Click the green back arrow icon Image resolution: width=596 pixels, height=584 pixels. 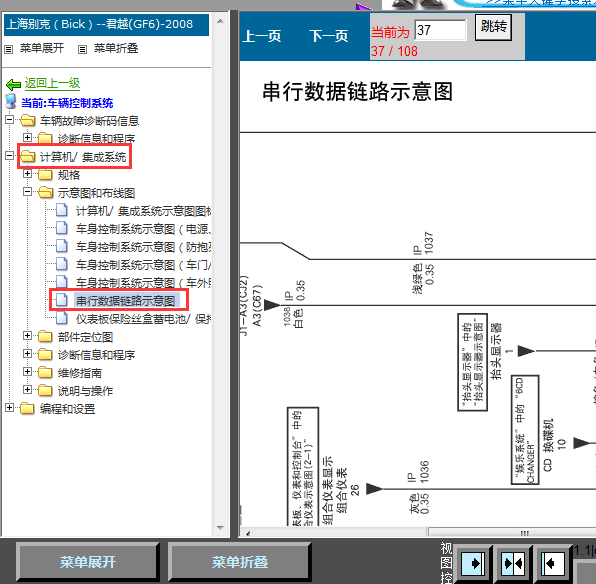13,84
